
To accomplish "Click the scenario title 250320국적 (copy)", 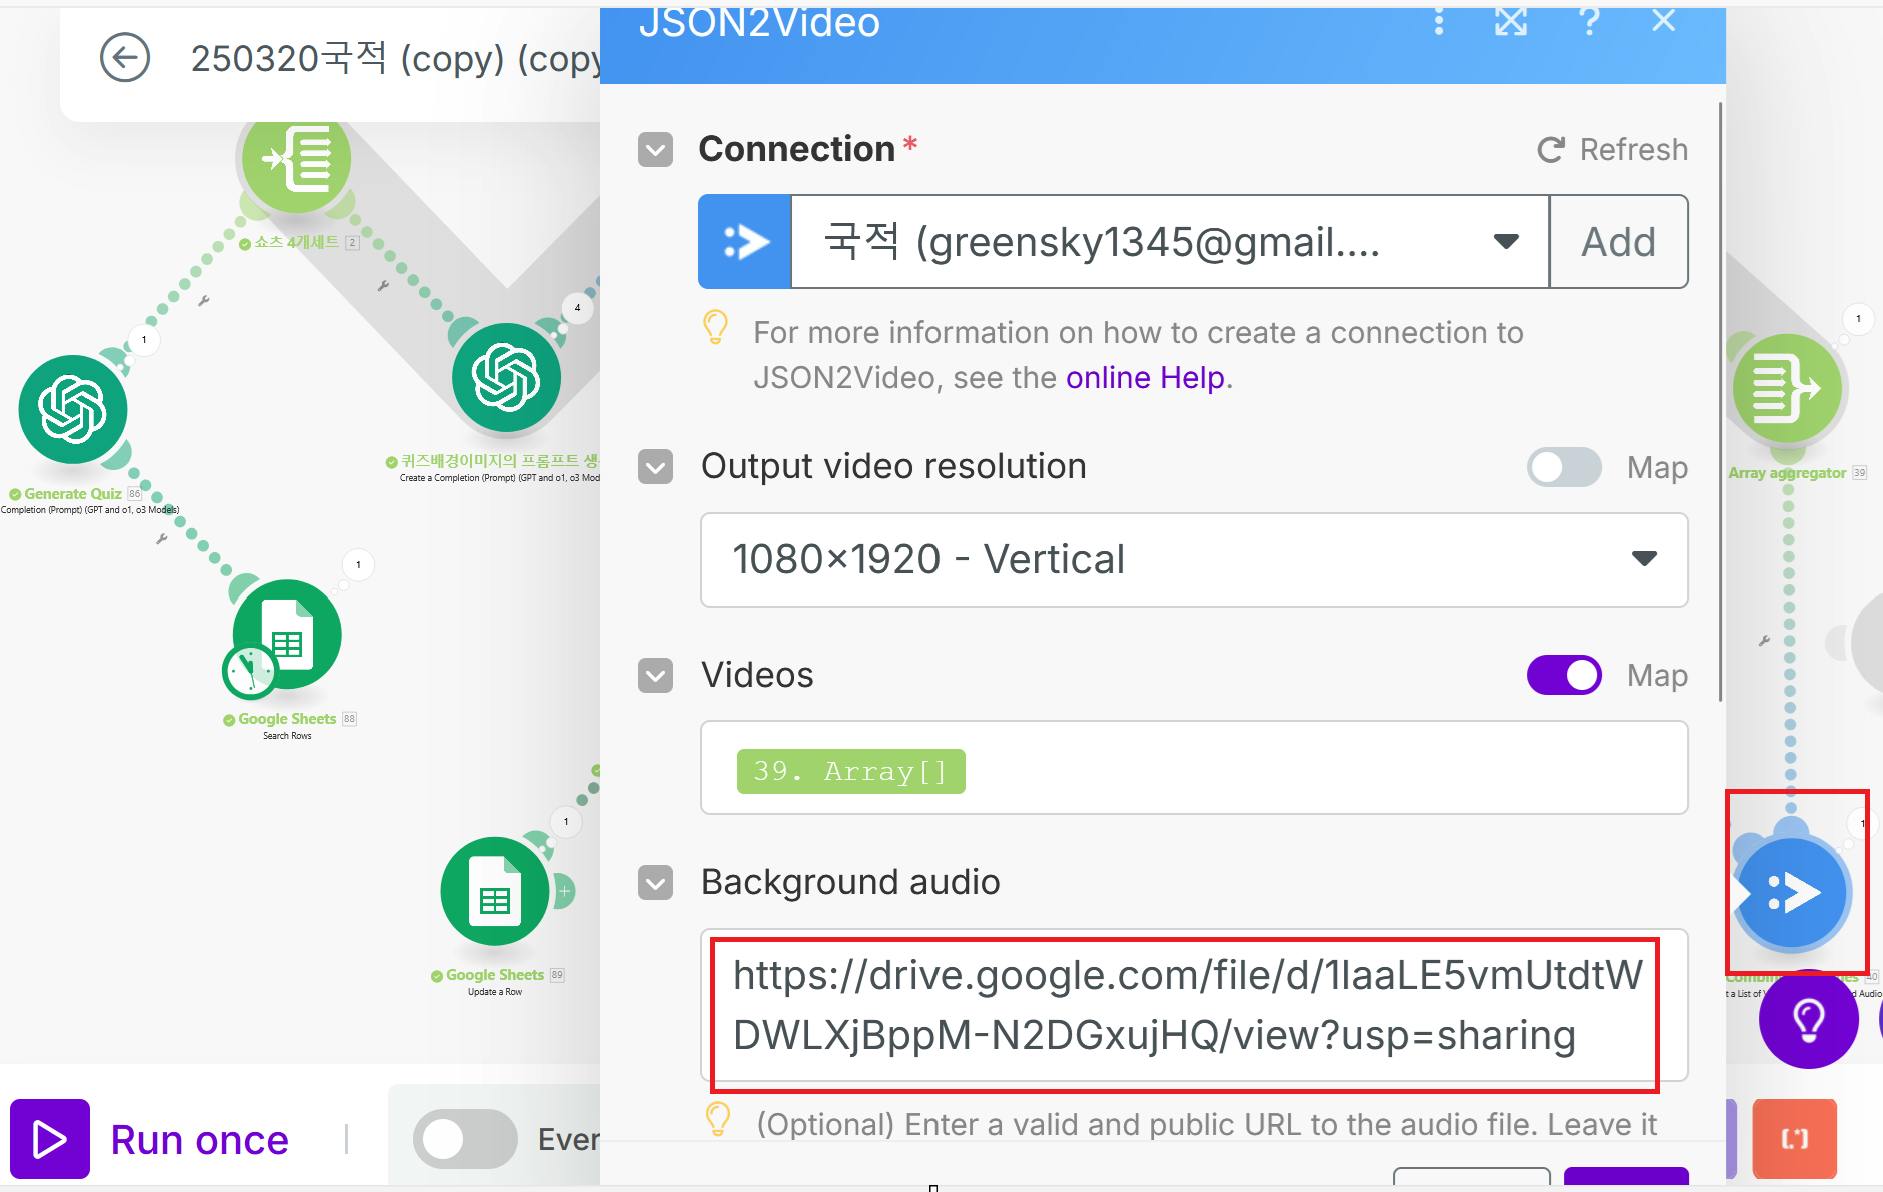I will 395,59.
